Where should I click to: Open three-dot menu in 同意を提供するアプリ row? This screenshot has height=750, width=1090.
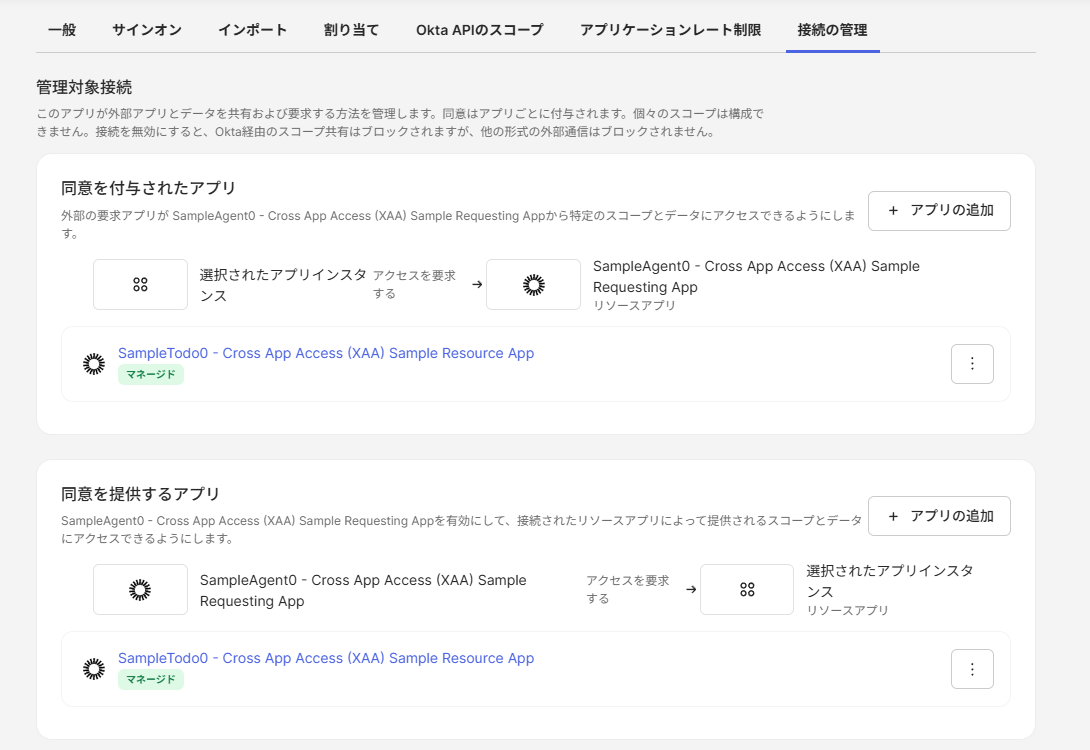coord(972,669)
